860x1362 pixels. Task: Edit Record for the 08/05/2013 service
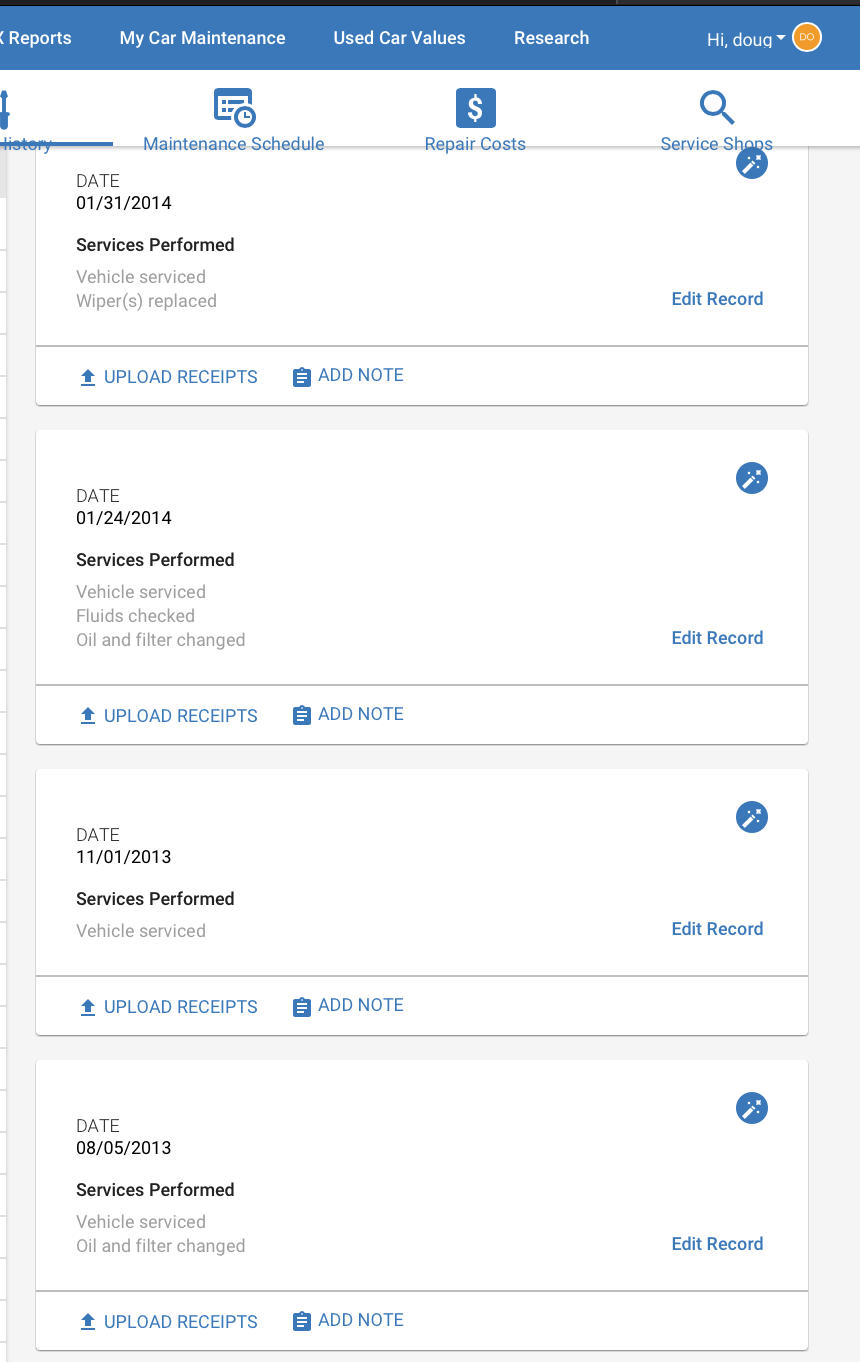point(717,1244)
